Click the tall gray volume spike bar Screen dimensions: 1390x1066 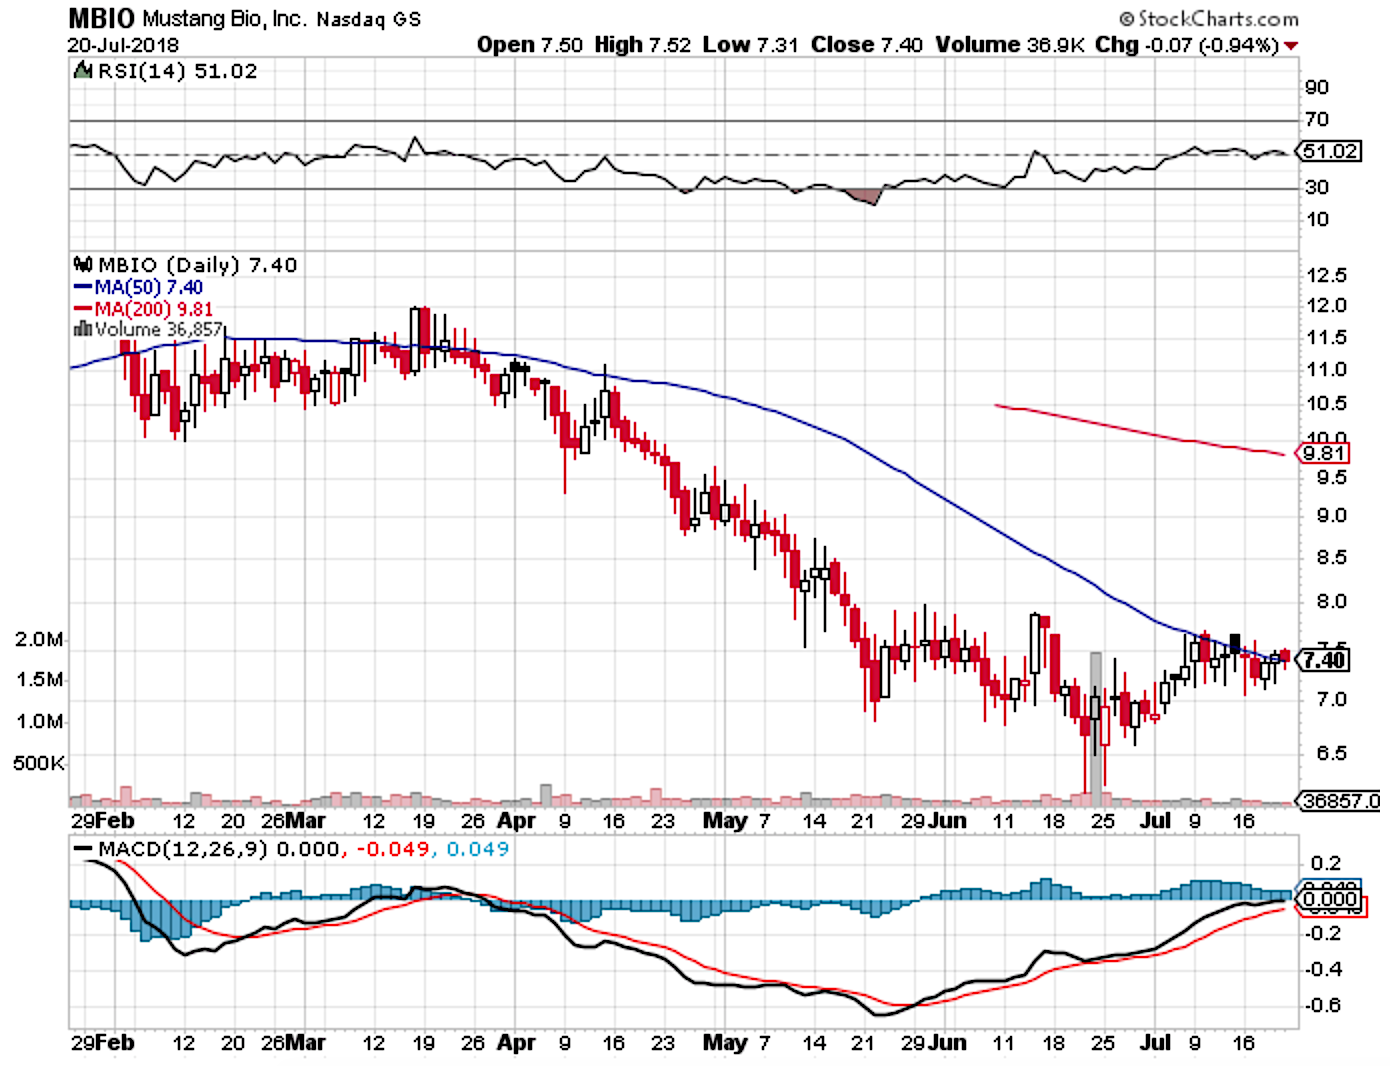click(x=1096, y=729)
